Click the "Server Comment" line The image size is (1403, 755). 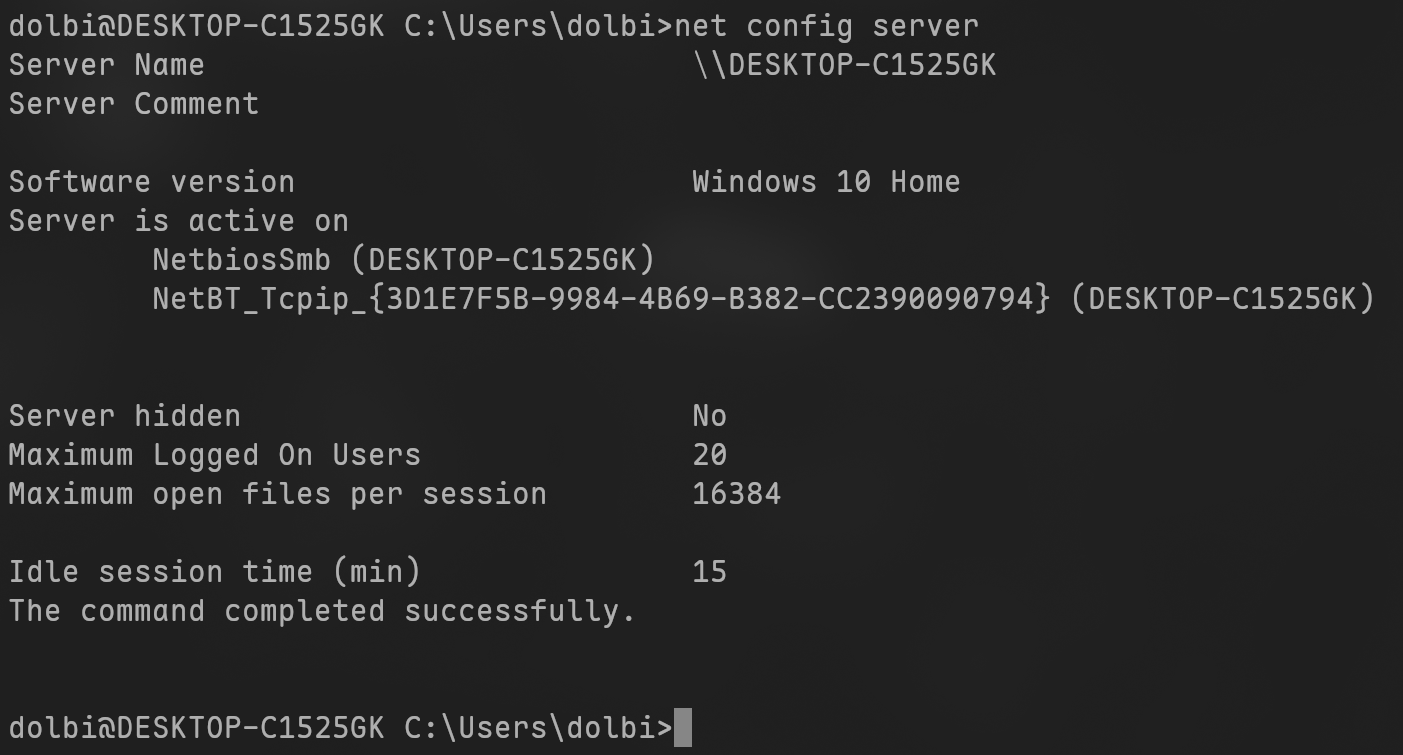pos(134,104)
